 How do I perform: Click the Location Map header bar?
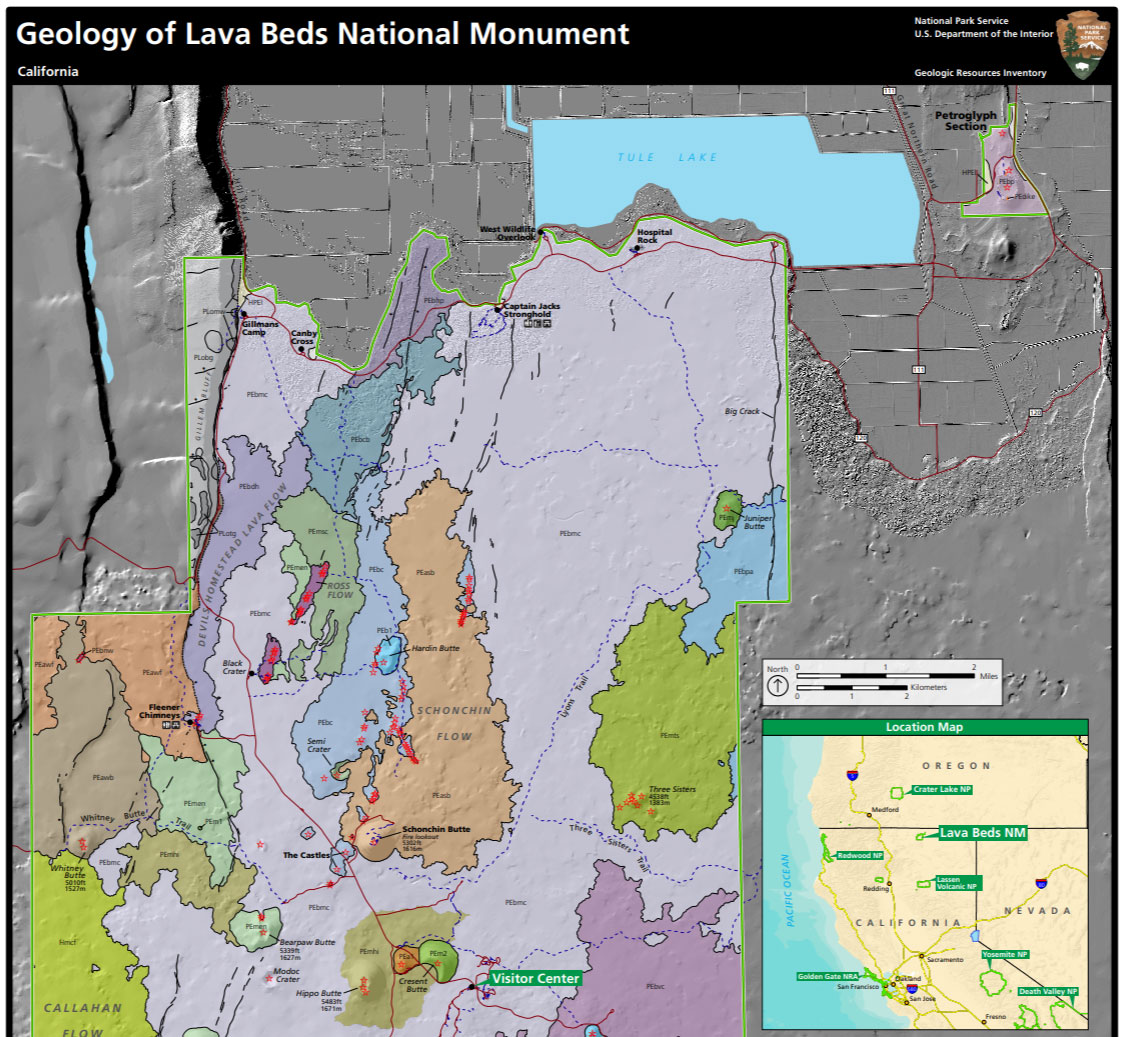click(924, 727)
